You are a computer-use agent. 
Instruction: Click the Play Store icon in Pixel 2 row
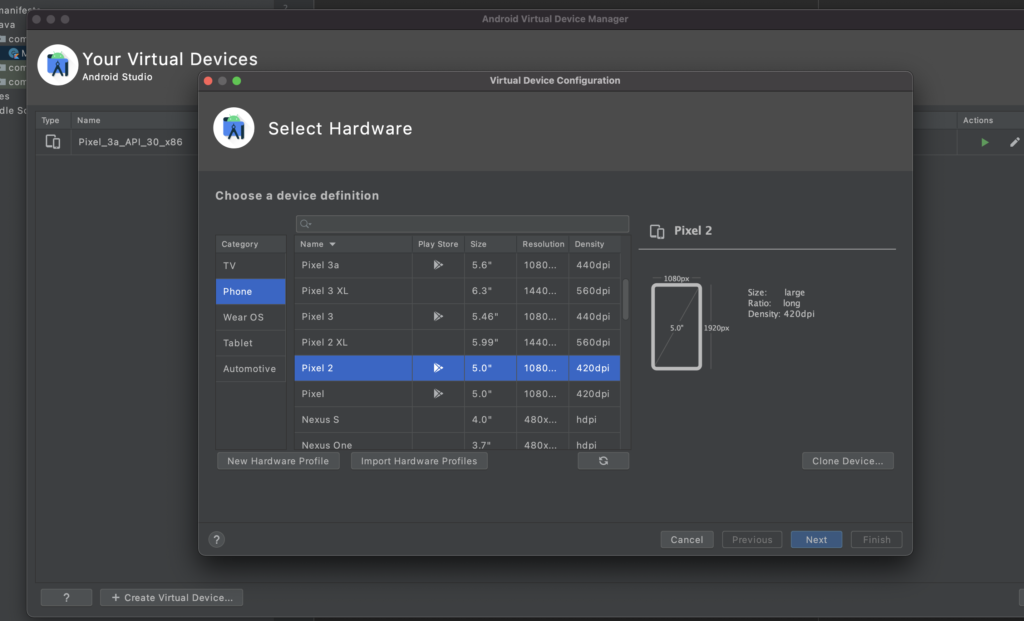coord(438,368)
